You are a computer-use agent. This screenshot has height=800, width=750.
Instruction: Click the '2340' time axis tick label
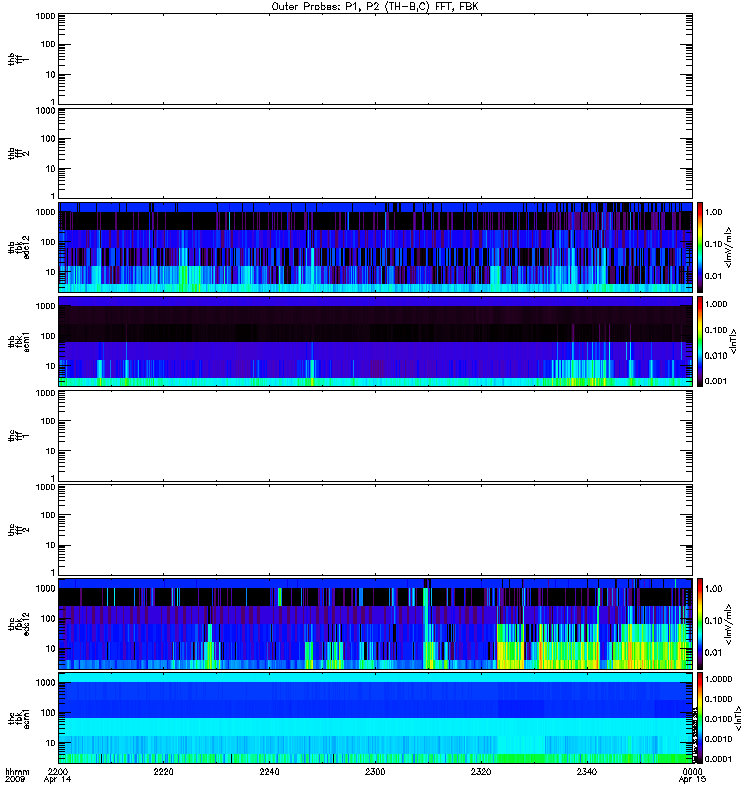tap(587, 771)
